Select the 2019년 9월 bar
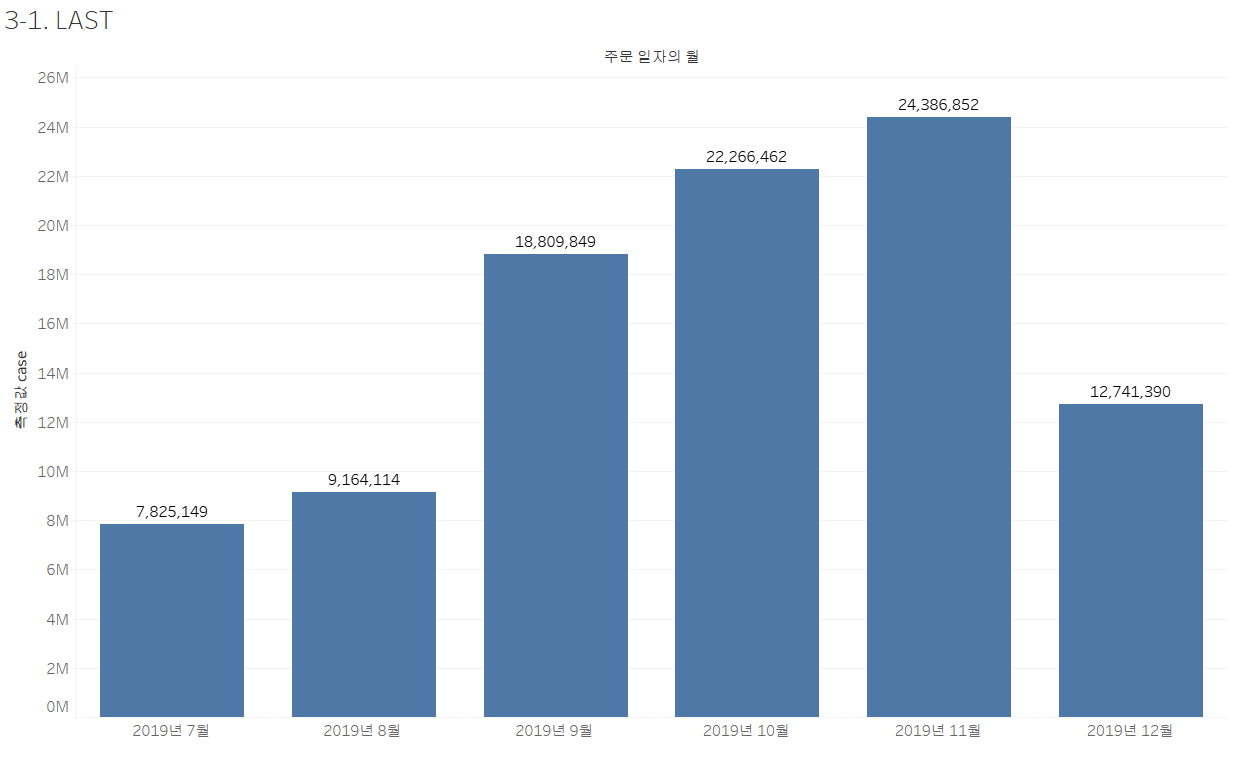Viewport: 1235px width, 757px height. pyautogui.click(x=556, y=485)
